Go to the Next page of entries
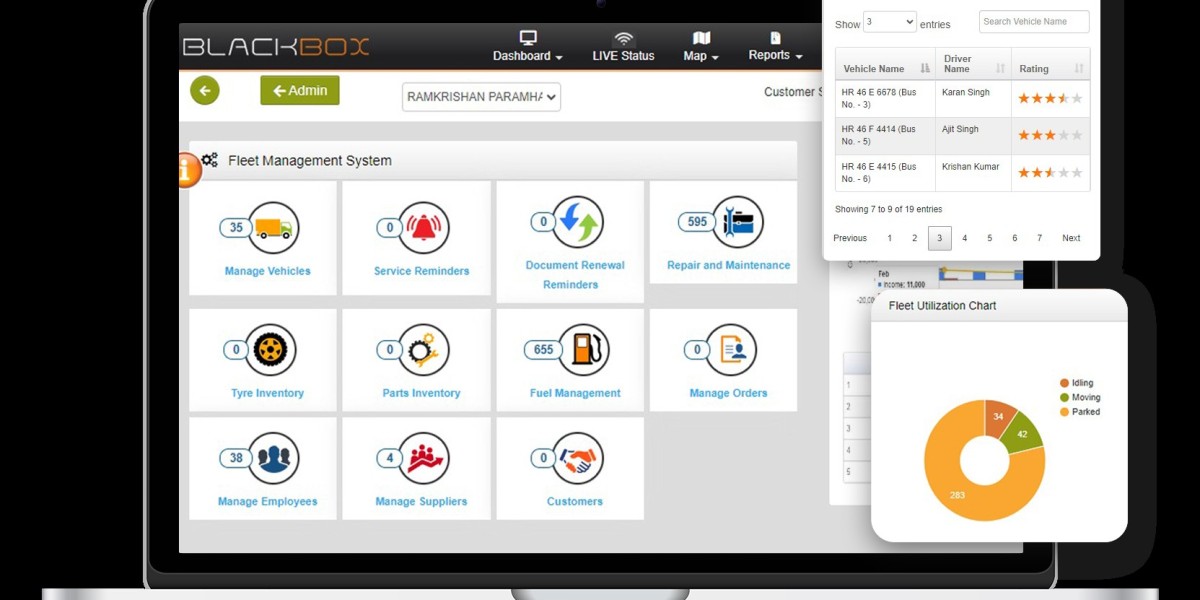 click(x=1071, y=238)
